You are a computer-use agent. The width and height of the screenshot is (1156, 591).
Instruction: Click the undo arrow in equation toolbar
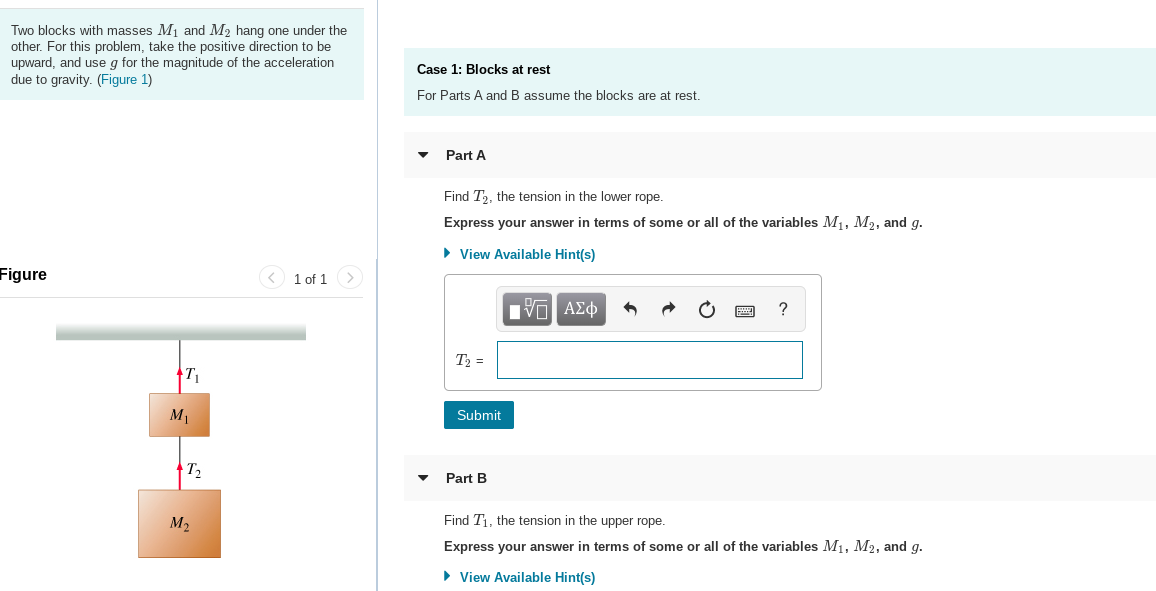(x=630, y=309)
